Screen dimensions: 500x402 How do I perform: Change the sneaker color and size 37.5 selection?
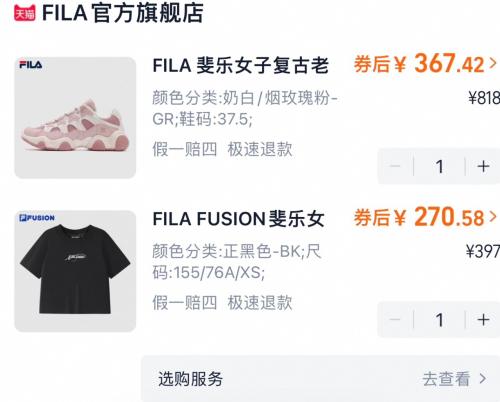tap(245, 108)
